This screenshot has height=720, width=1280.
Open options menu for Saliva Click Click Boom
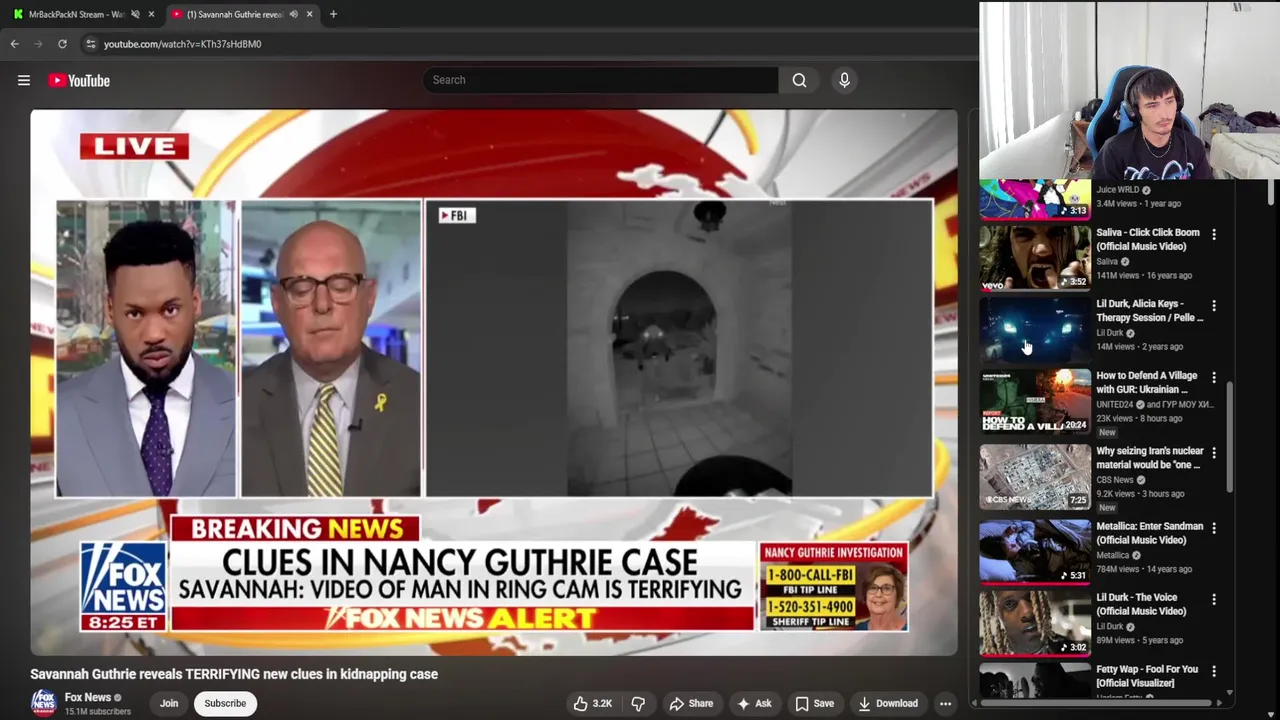coord(1214,234)
